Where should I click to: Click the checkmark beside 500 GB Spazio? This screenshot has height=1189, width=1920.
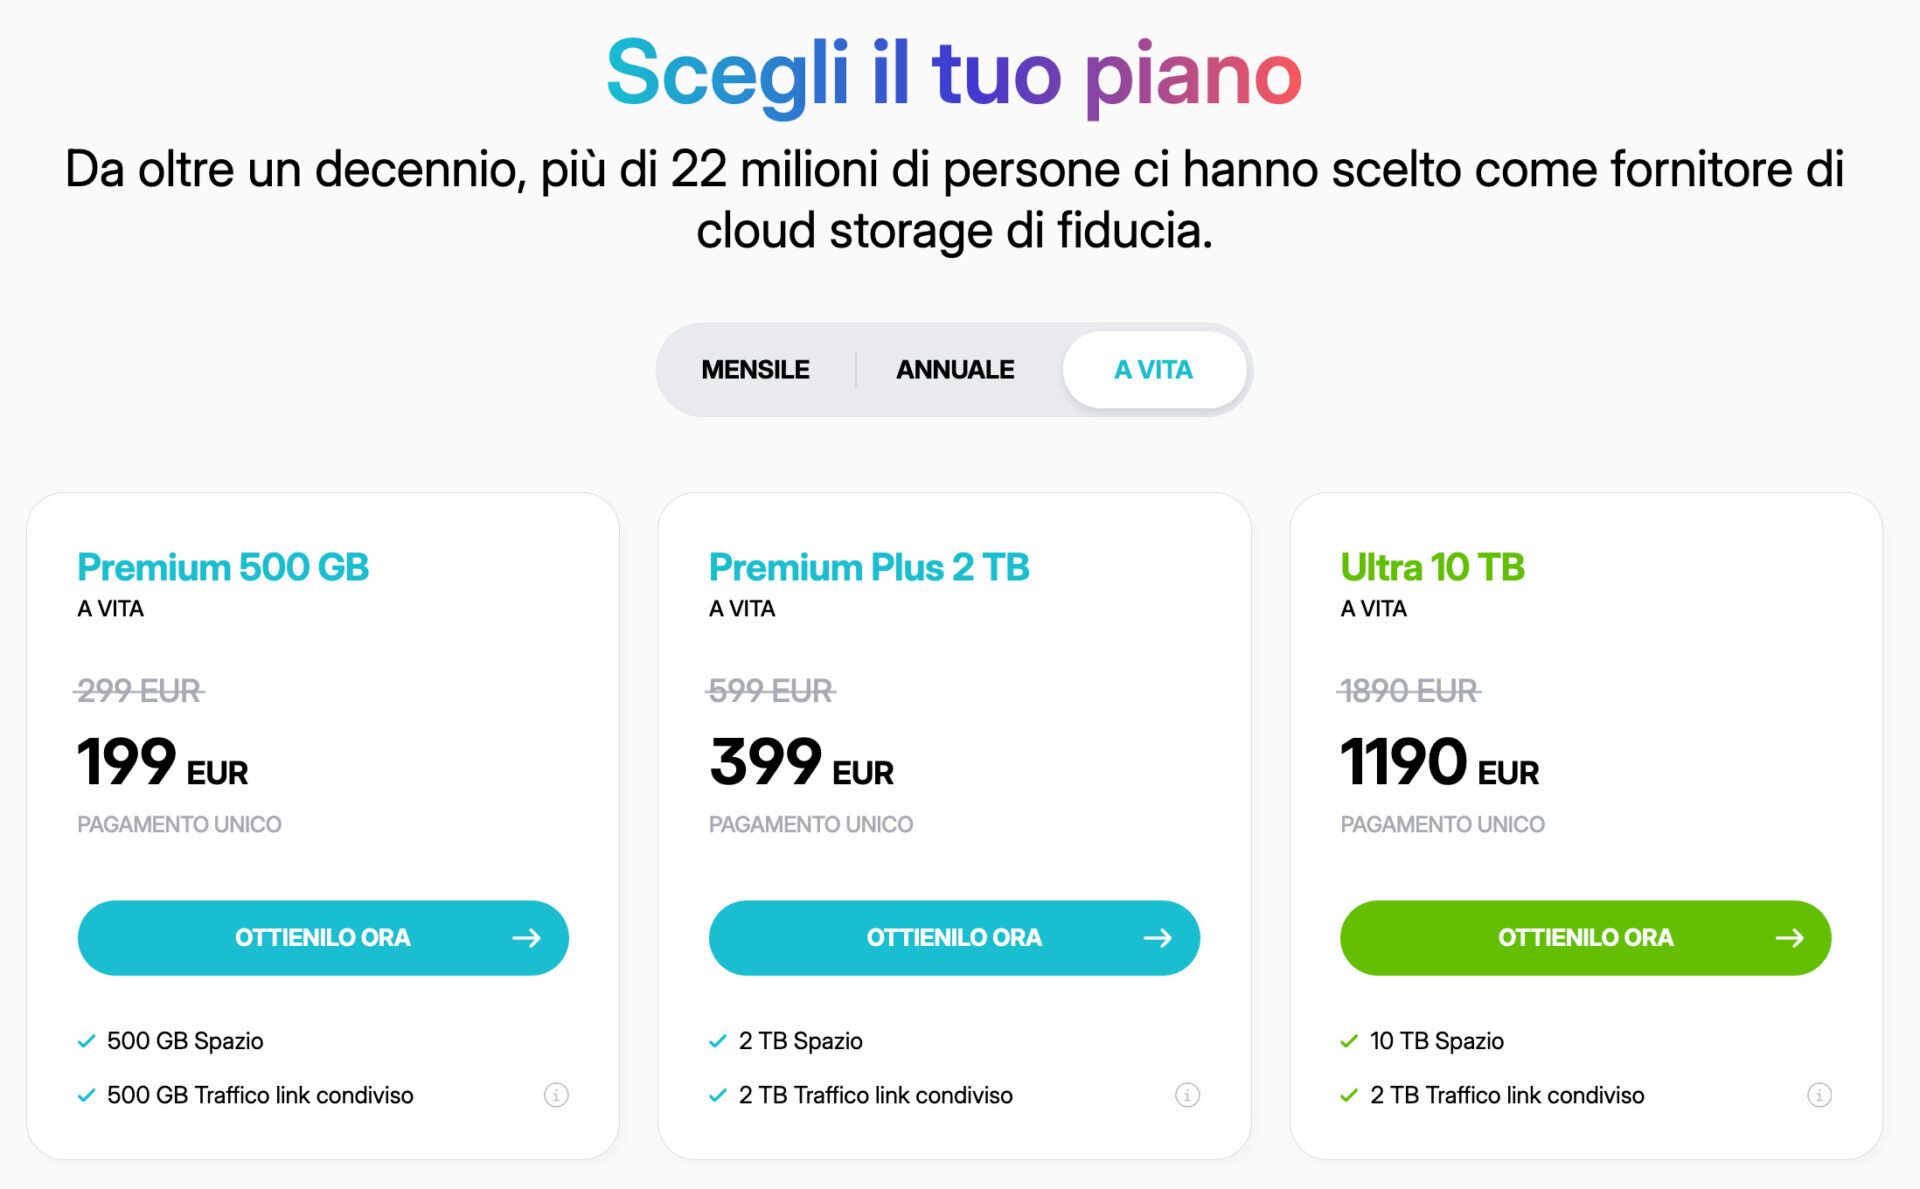pyautogui.click(x=85, y=1040)
